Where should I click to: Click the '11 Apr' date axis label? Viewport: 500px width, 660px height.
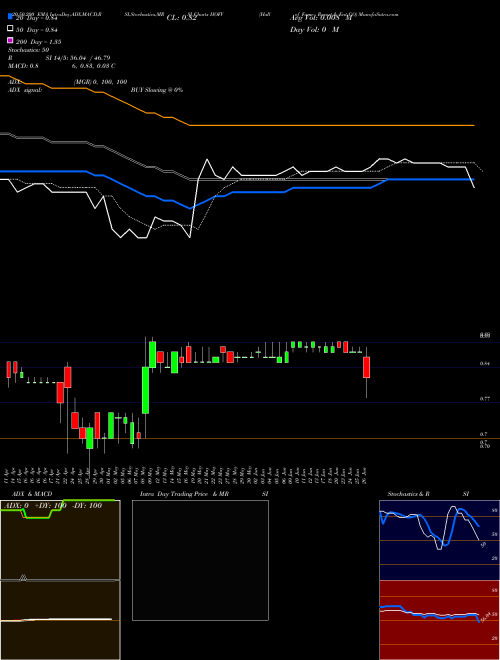click(7, 475)
